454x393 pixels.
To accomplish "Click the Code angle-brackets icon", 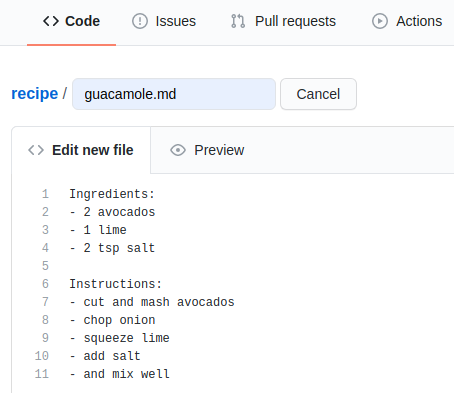I will [x=51, y=21].
